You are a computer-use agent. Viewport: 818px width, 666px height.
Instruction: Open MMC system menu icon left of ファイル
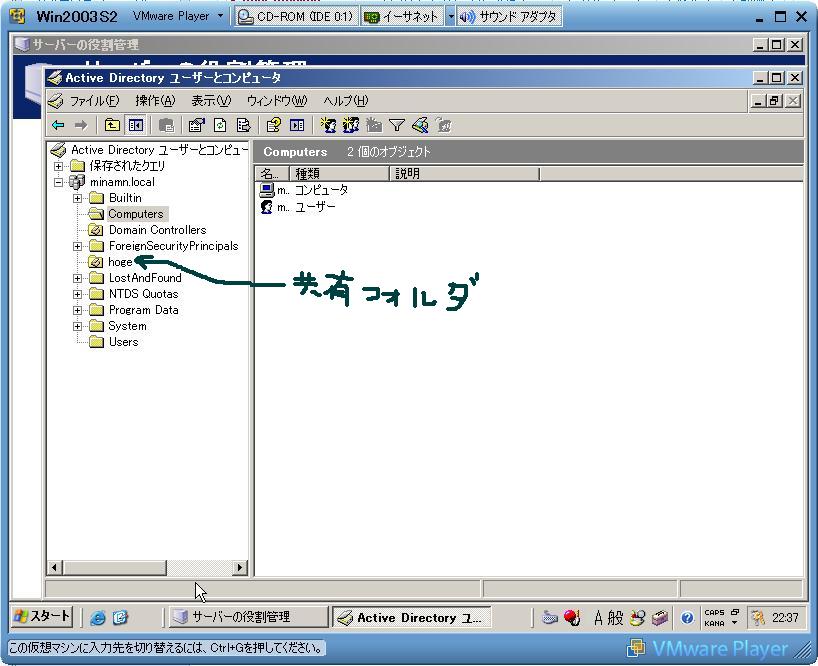click(x=55, y=101)
